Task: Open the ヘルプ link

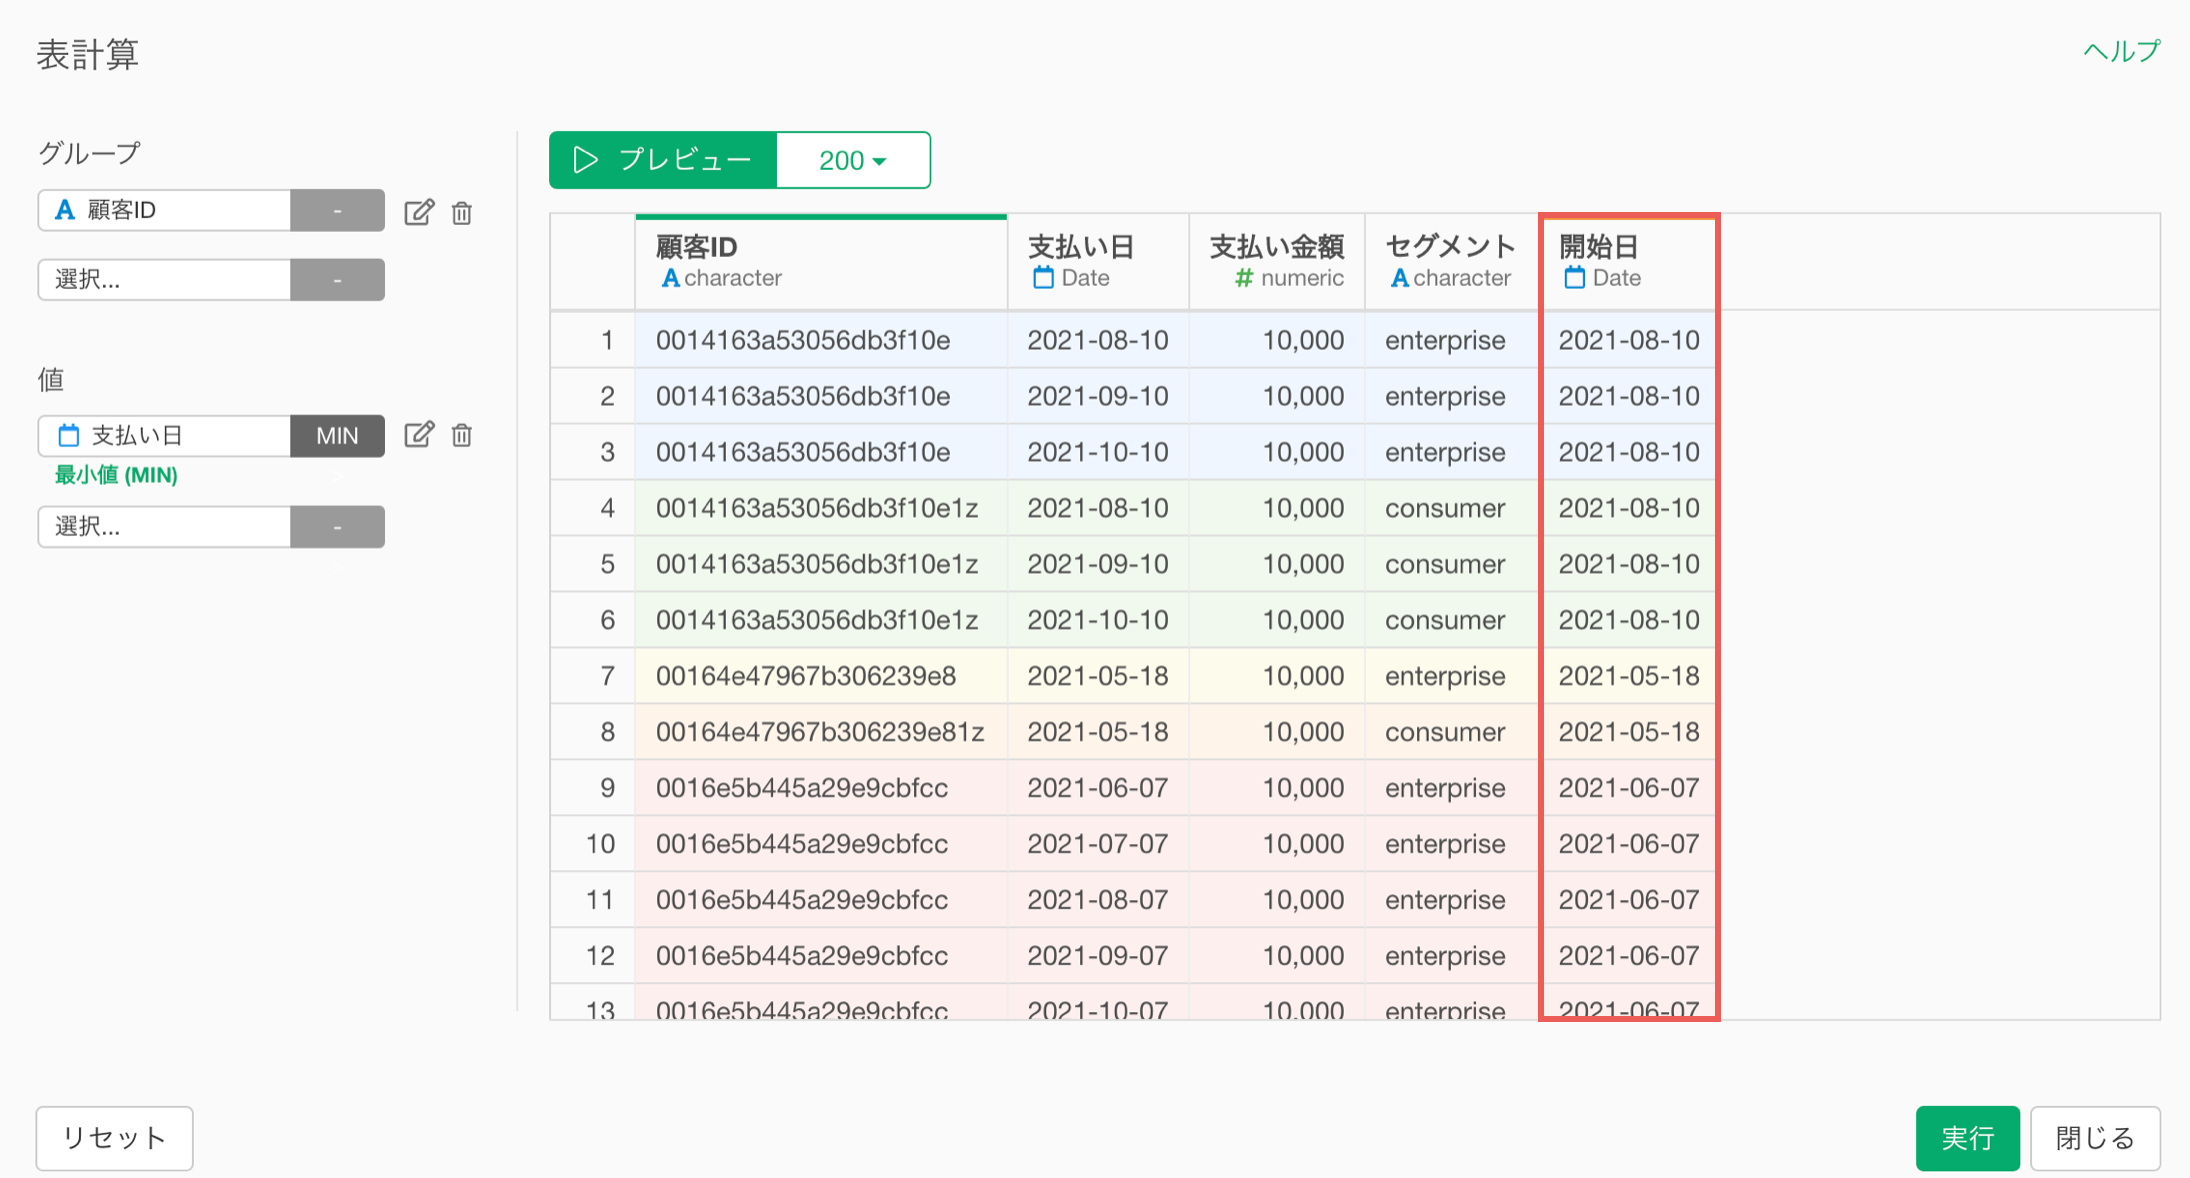Action: click(x=2120, y=51)
